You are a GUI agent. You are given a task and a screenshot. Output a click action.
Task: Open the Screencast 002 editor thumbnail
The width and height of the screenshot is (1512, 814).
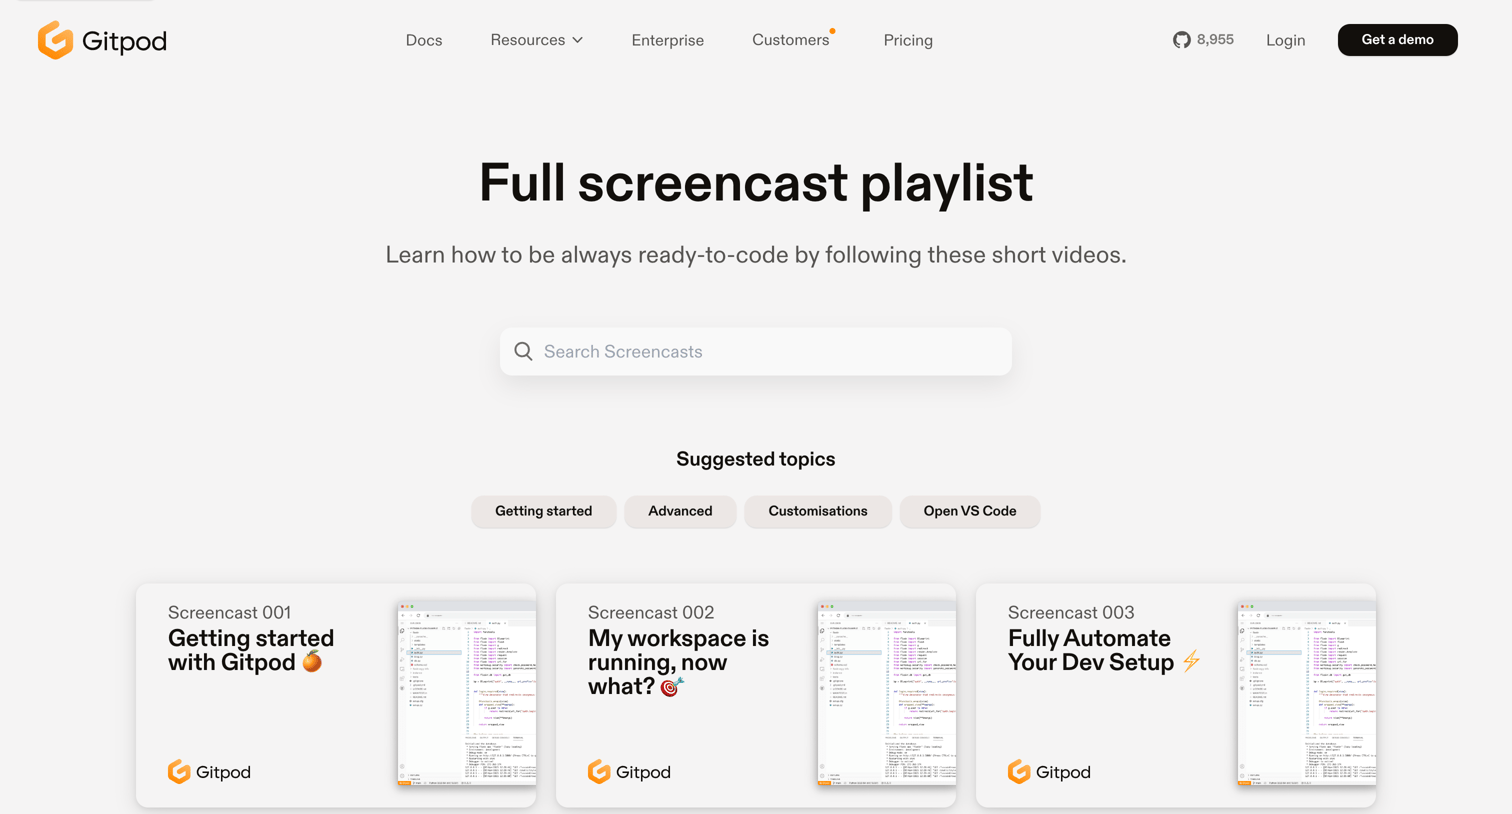click(887, 693)
